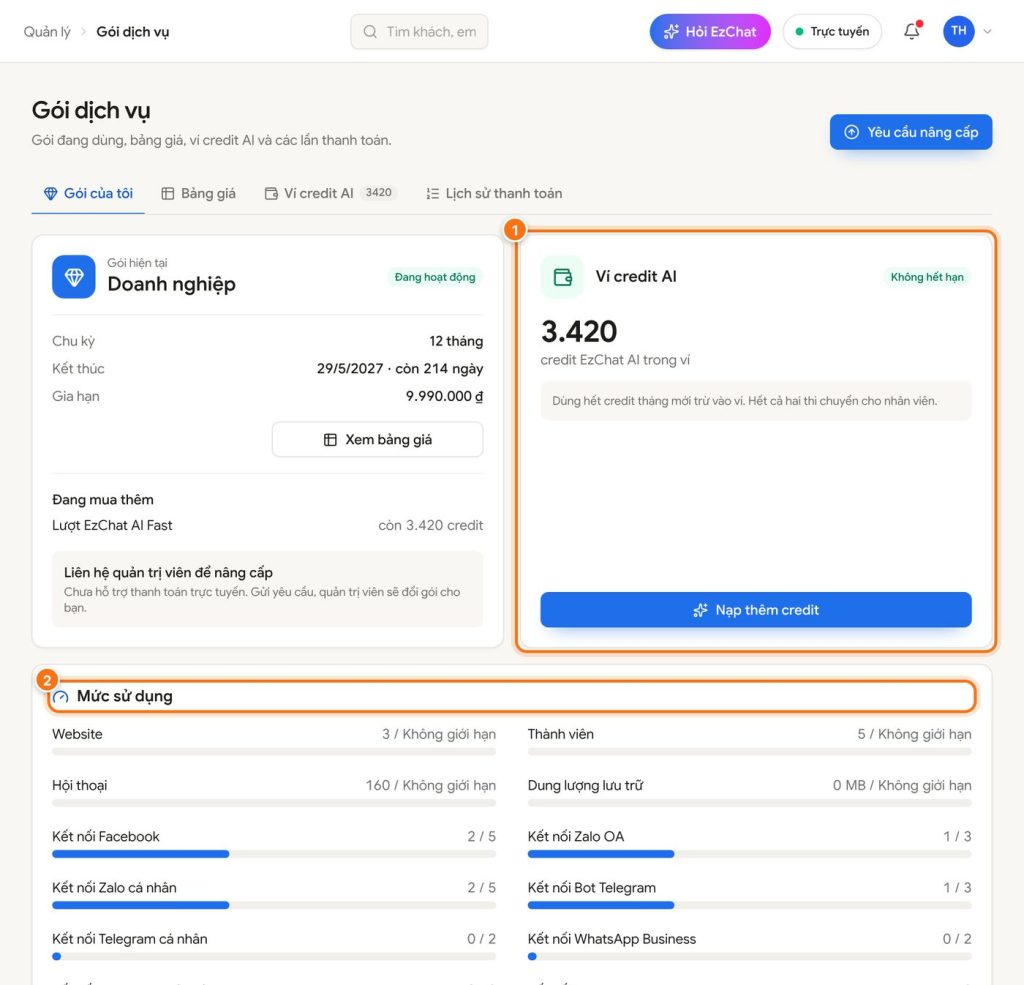
Task: Click the list icon on Lịch sử tab
Action: pyautogui.click(x=432, y=193)
